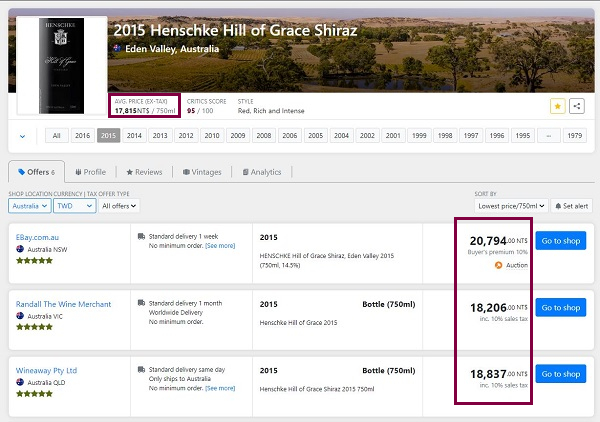Click the share icon button
Viewport: 600px width, 422px height.
(x=577, y=106)
